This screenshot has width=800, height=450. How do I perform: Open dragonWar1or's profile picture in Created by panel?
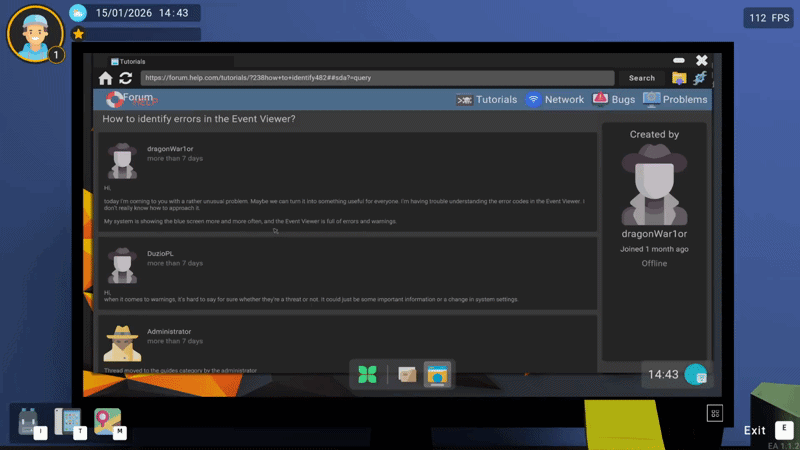coord(654,186)
